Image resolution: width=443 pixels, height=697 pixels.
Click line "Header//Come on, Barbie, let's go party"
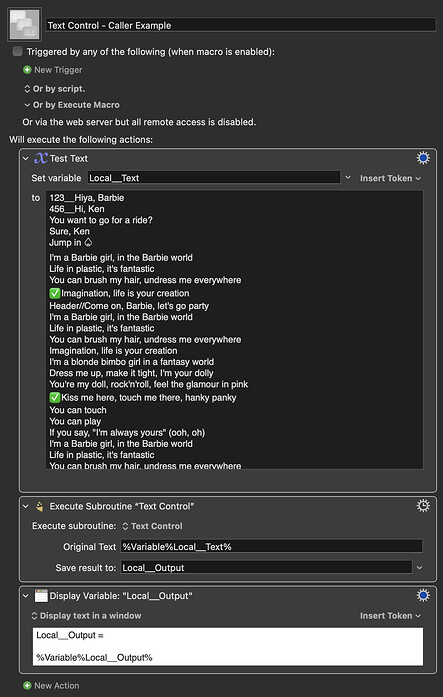[x=129, y=306]
